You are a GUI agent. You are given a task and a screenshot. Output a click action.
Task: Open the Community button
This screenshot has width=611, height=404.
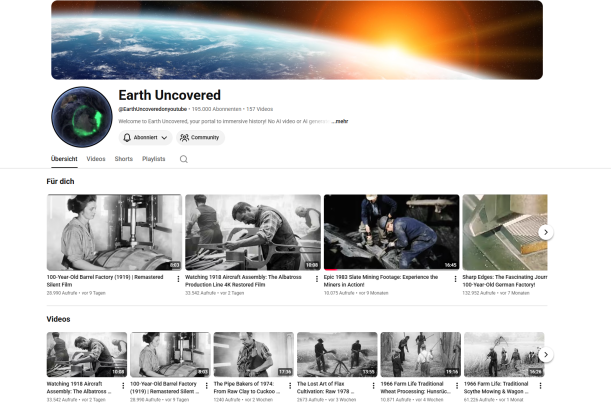(200, 138)
